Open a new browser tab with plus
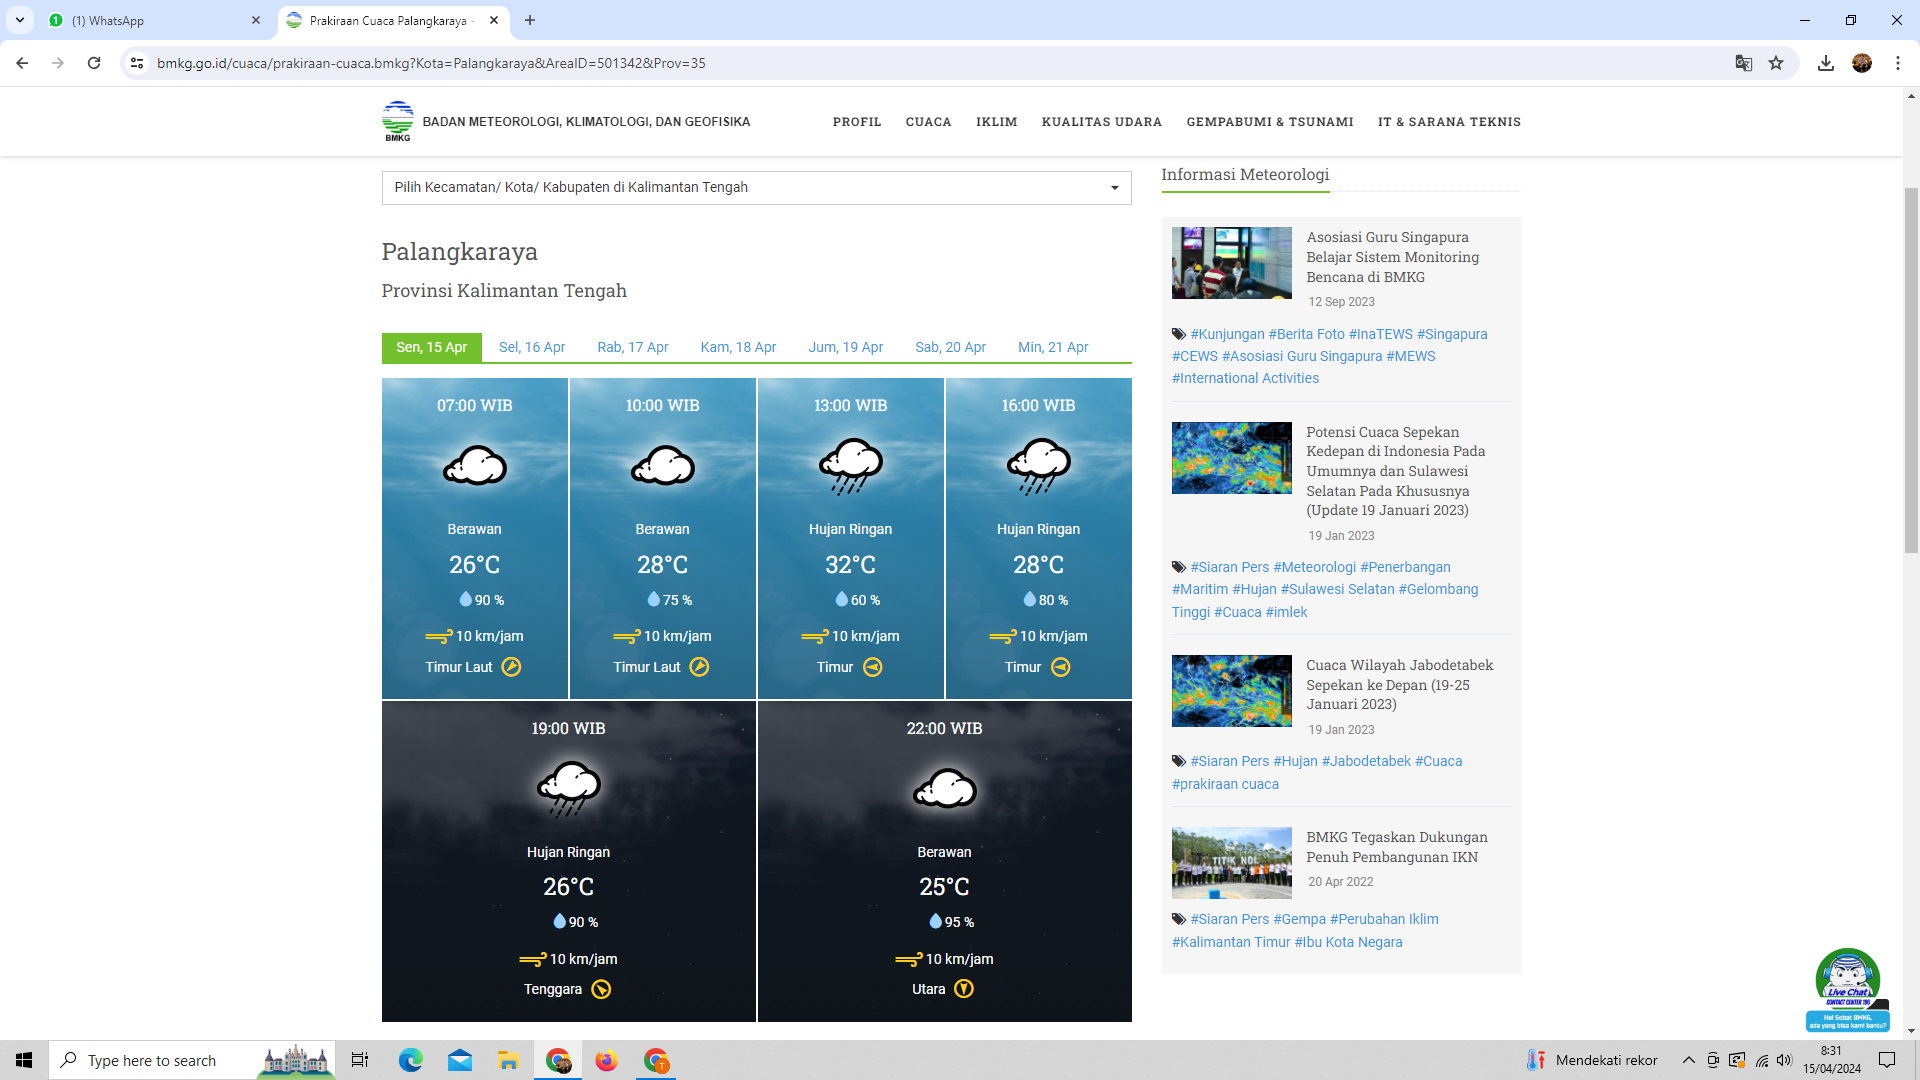 pos(530,20)
